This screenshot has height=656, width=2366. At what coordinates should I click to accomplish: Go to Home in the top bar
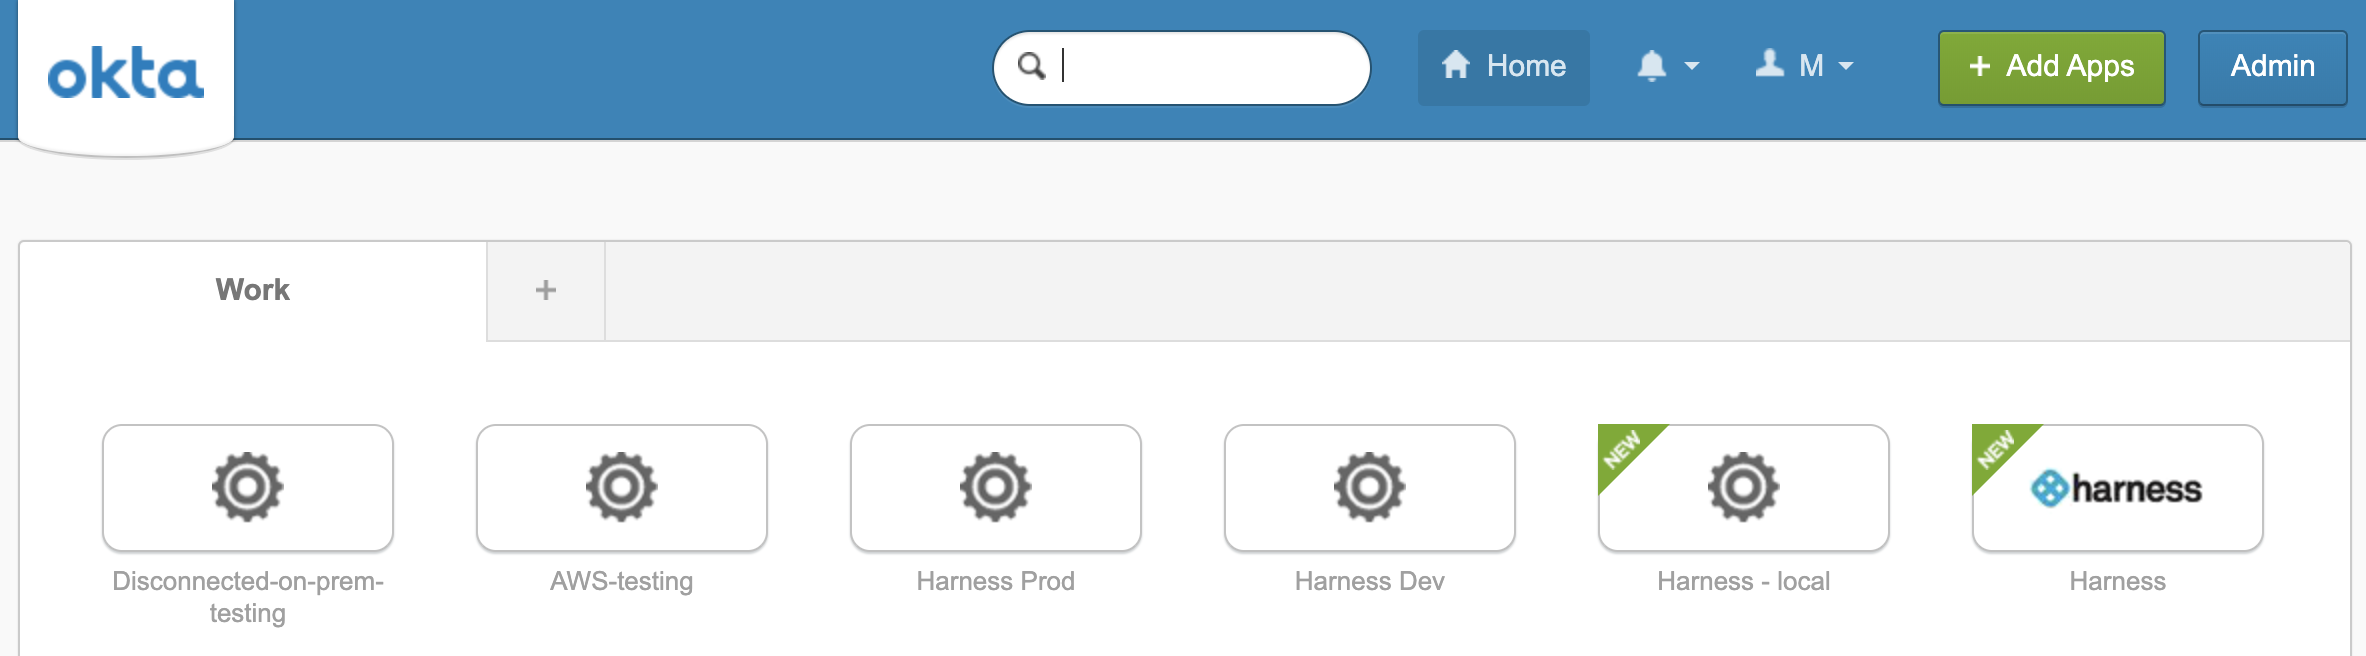[x=1504, y=67]
